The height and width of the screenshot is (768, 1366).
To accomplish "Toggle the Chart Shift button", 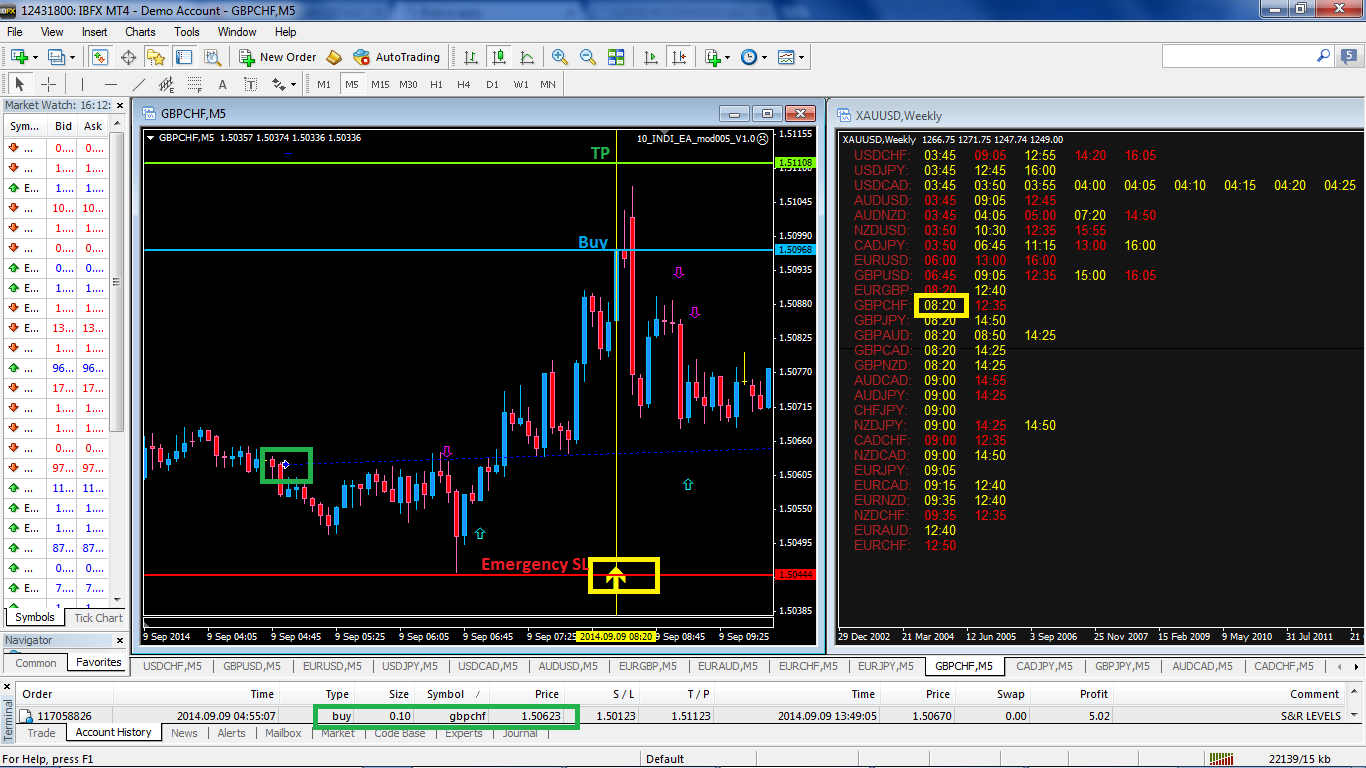I will (680, 57).
